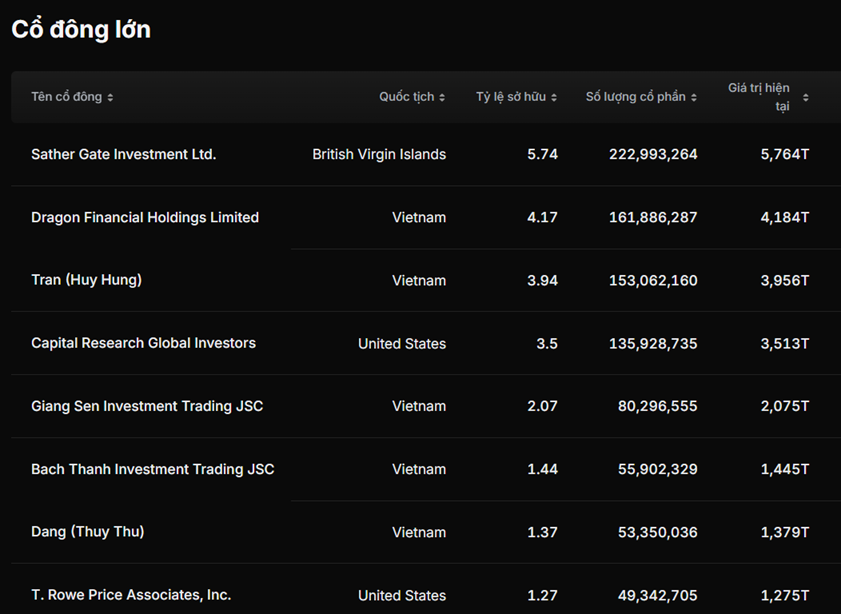
Task: Sort by the Số lượng cổ phần column arrows
Action: coord(694,97)
